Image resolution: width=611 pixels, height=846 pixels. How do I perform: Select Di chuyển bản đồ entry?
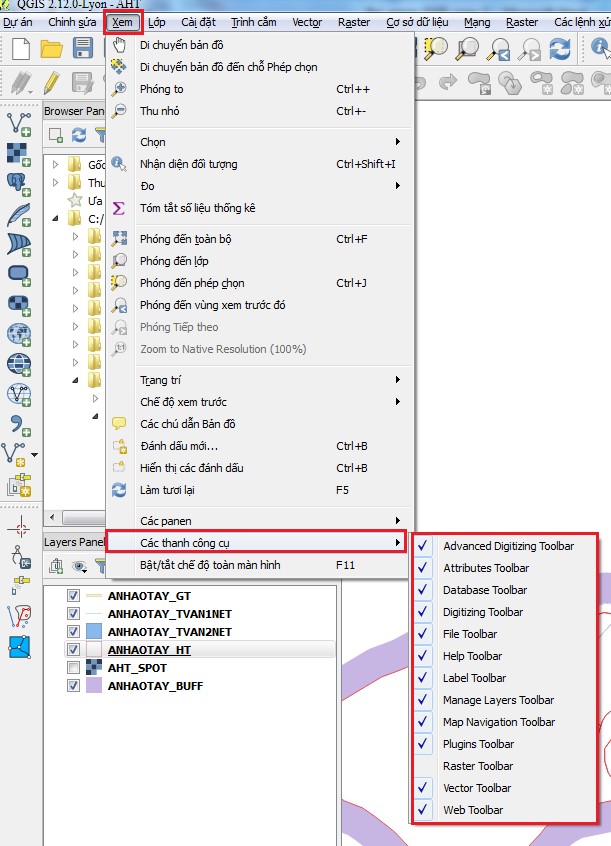260,45
